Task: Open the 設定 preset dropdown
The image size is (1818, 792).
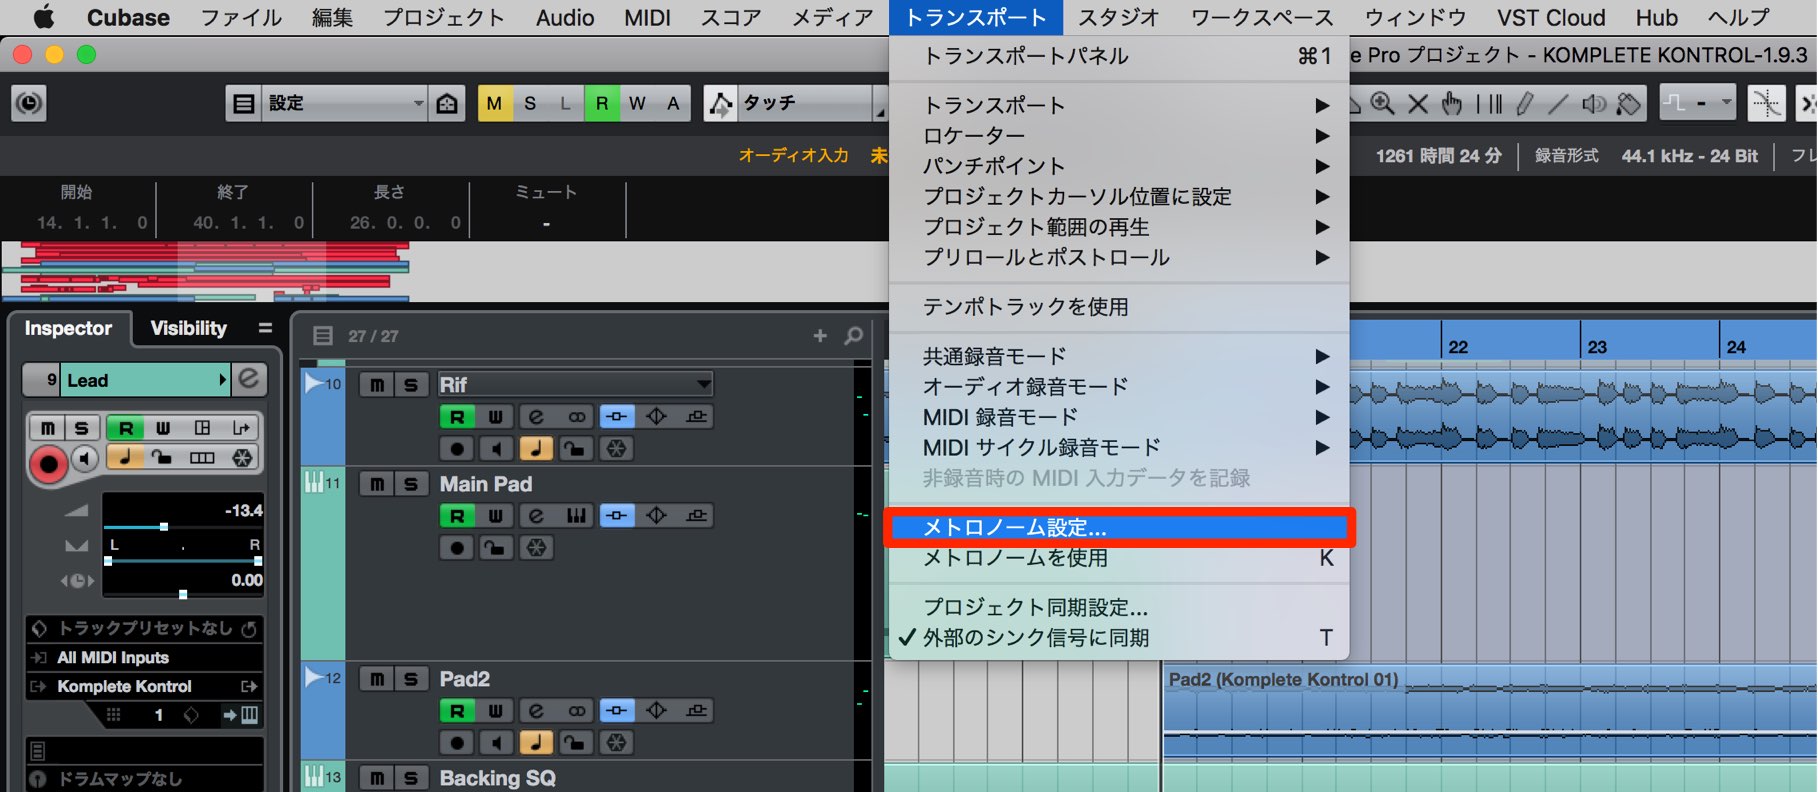Action: point(344,103)
